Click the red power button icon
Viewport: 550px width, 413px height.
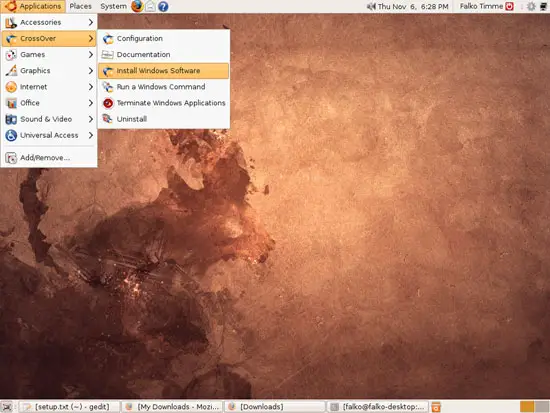coord(509,6)
